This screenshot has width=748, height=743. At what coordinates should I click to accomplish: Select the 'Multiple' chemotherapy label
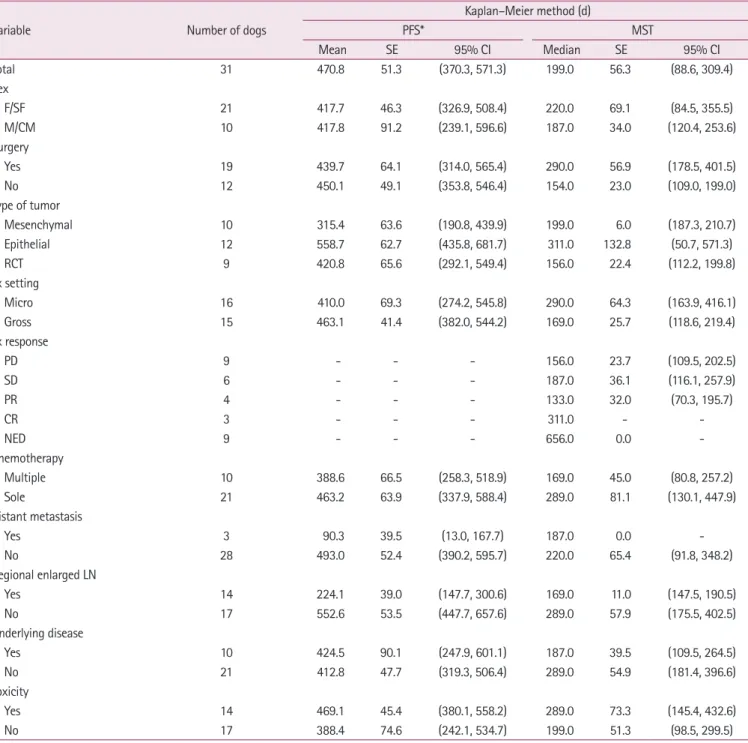pos(25,478)
